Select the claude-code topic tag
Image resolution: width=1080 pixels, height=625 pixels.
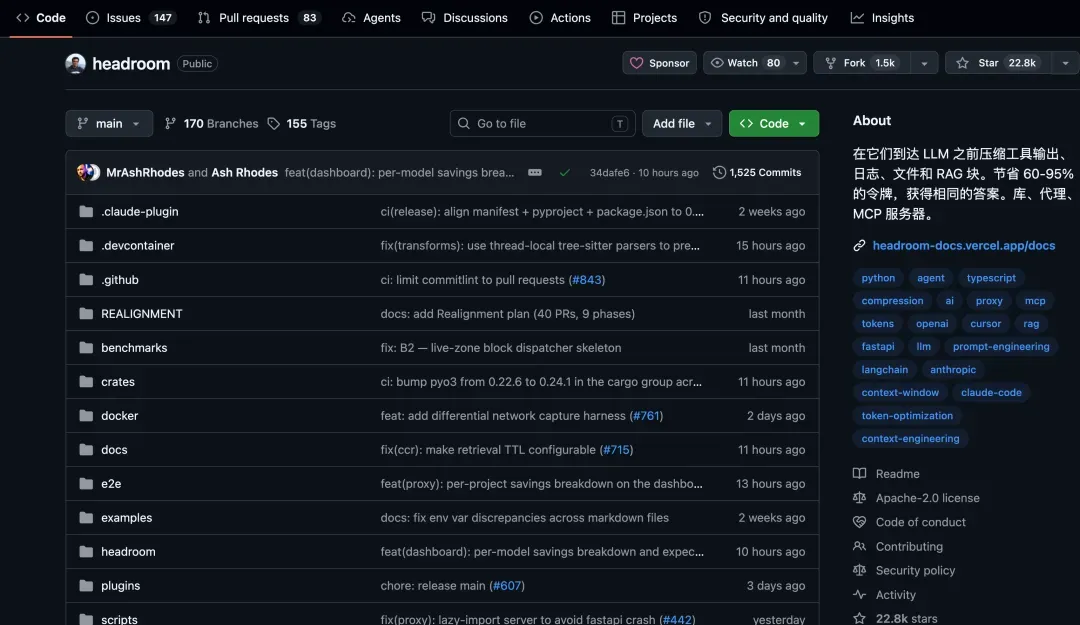coord(990,392)
